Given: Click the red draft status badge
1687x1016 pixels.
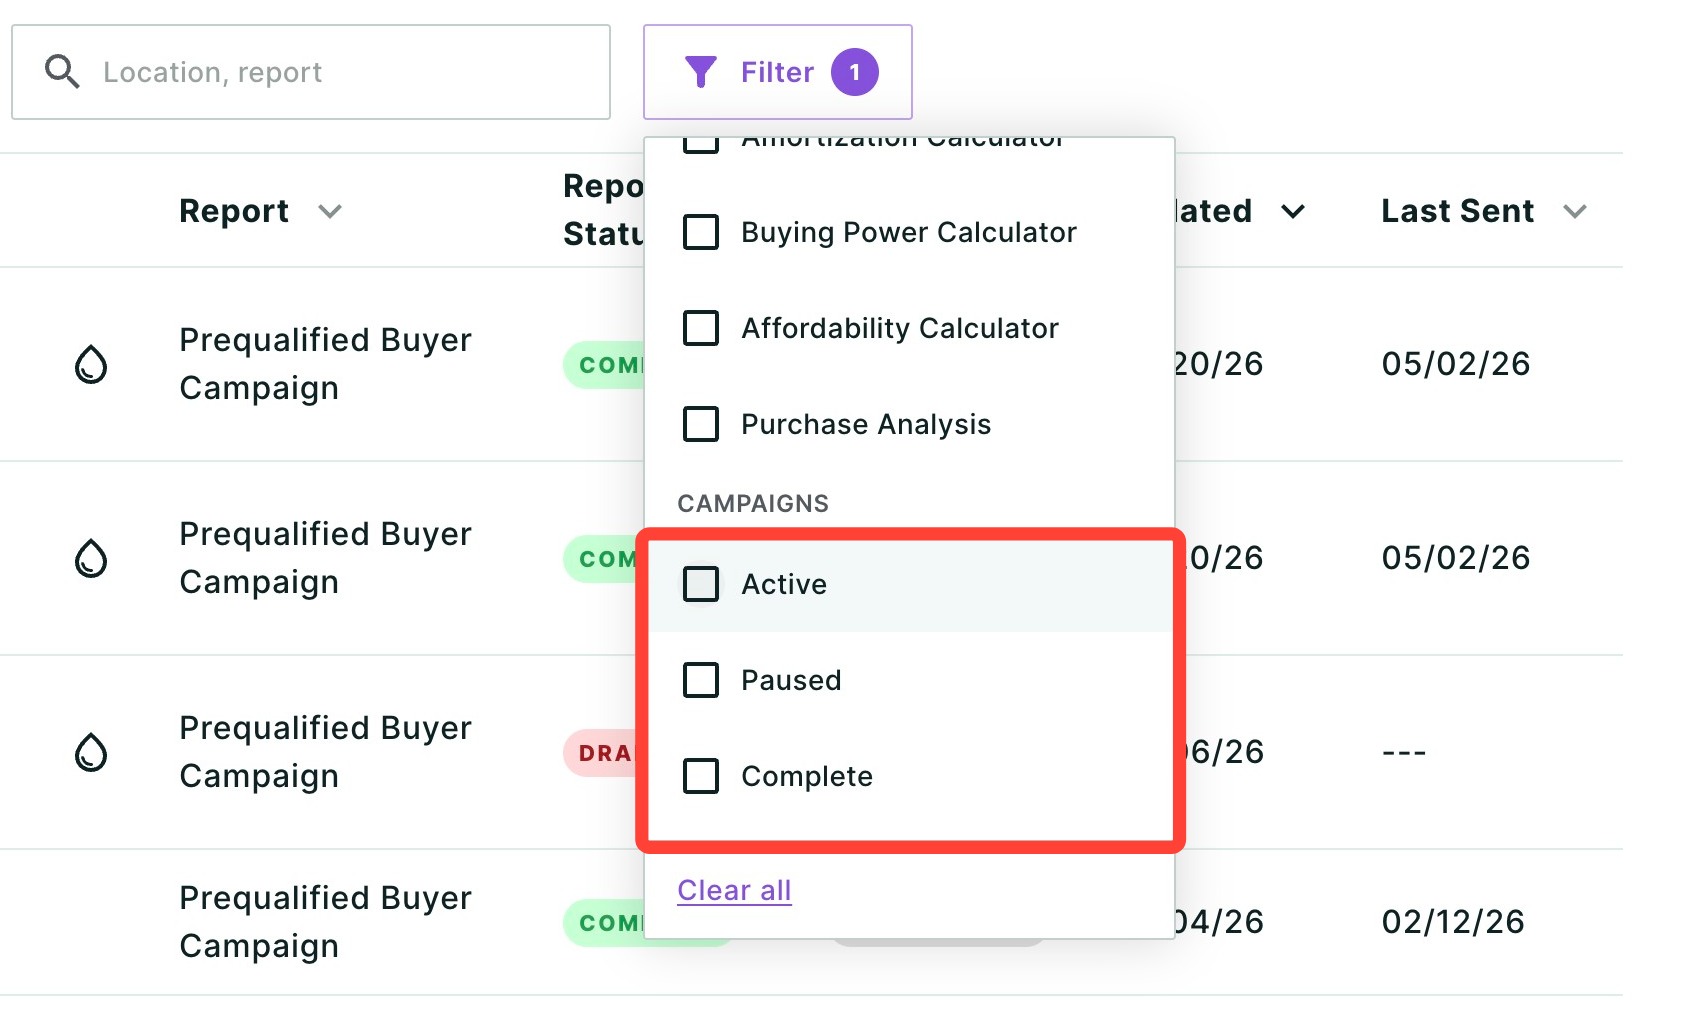Looking at the screenshot, I should click(605, 753).
